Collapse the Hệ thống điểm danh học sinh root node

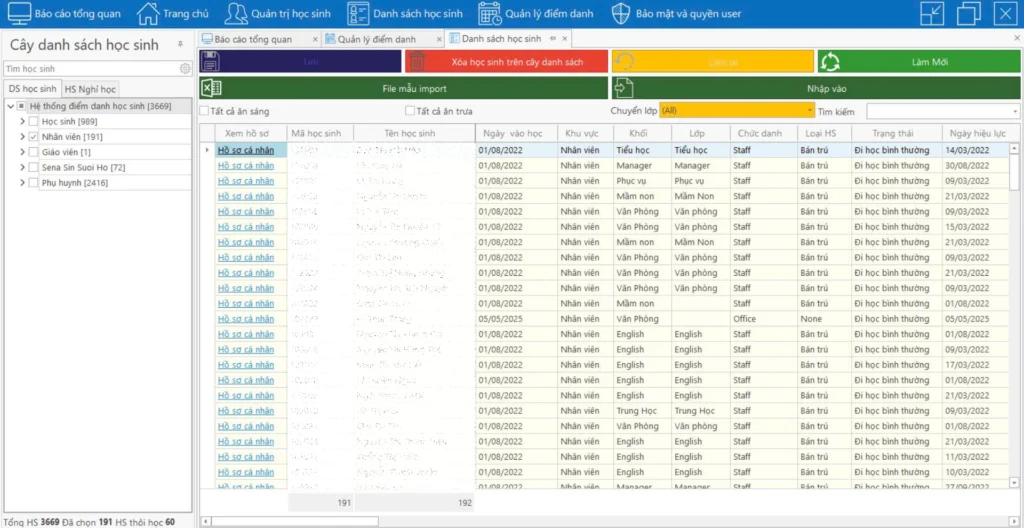pos(10,106)
